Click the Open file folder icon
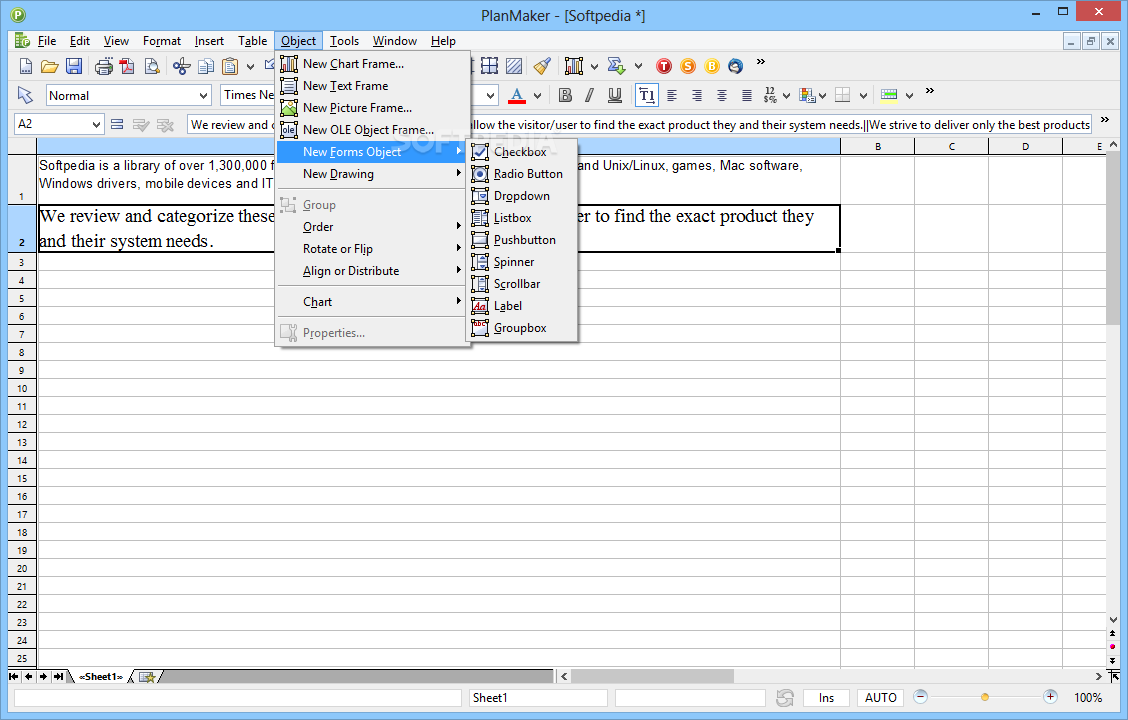1128x720 pixels. (50, 66)
